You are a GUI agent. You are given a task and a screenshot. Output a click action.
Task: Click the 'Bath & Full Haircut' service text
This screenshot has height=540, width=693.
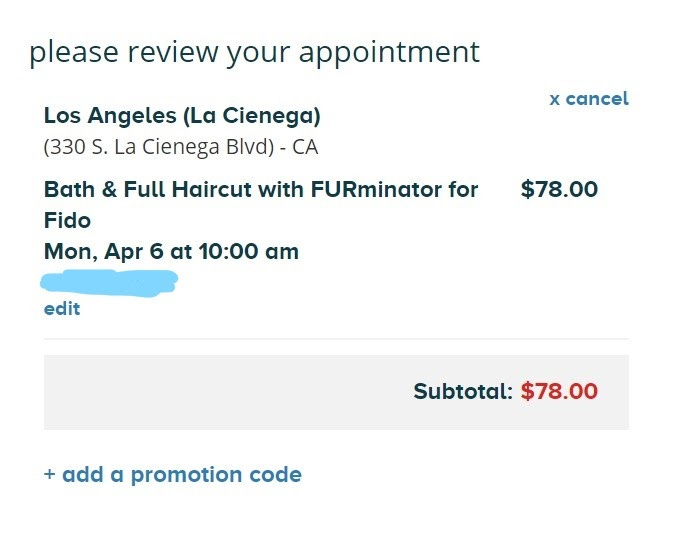[x=152, y=189]
